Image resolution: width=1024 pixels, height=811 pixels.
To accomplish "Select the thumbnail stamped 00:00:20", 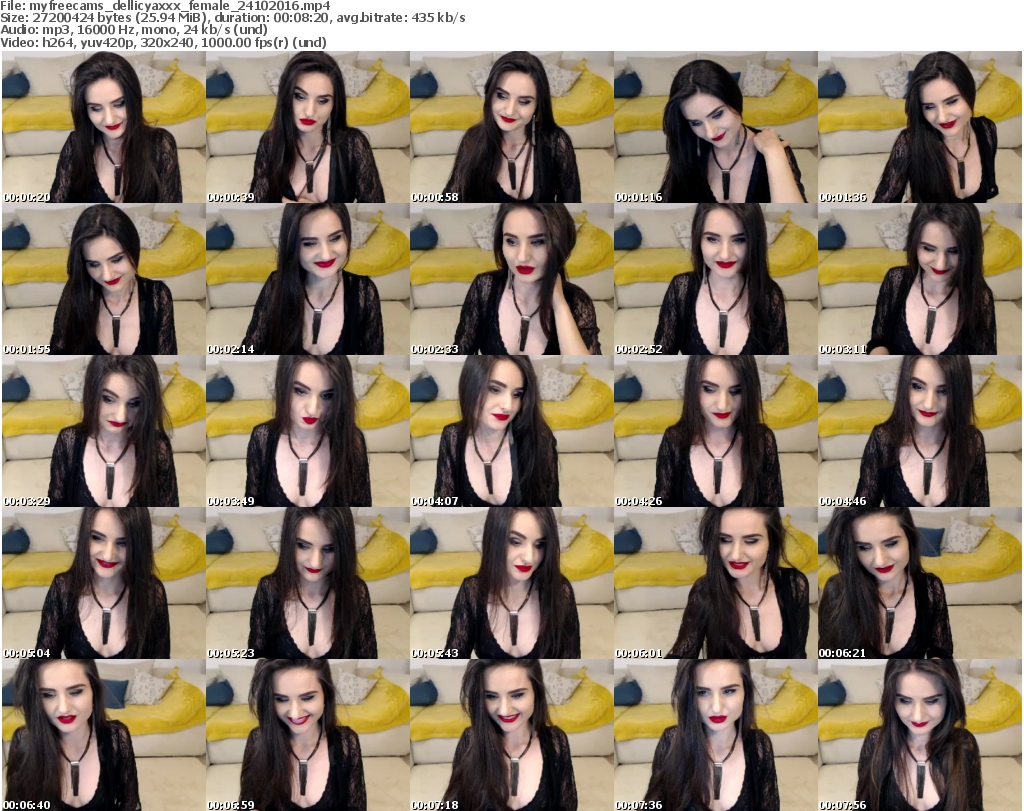I will tap(104, 127).
